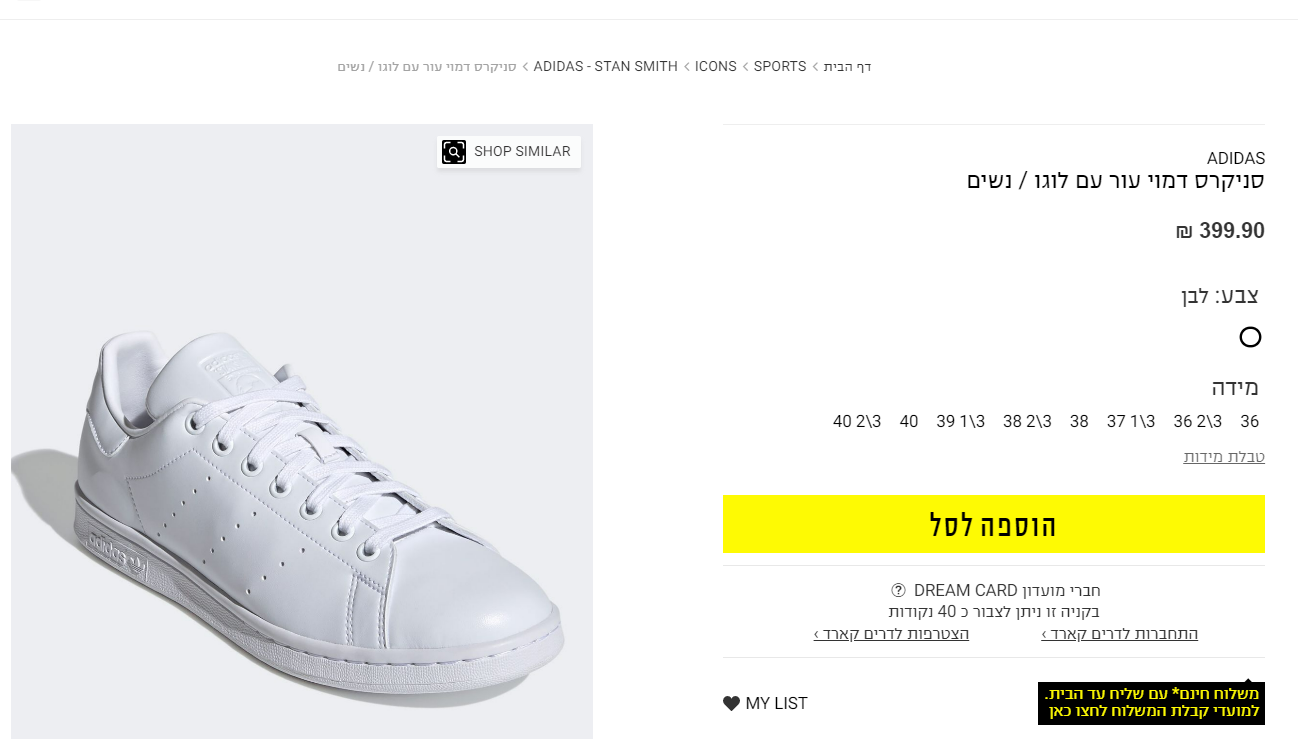Pick size 40
The height and width of the screenshot is (739, 1298).
909,422
